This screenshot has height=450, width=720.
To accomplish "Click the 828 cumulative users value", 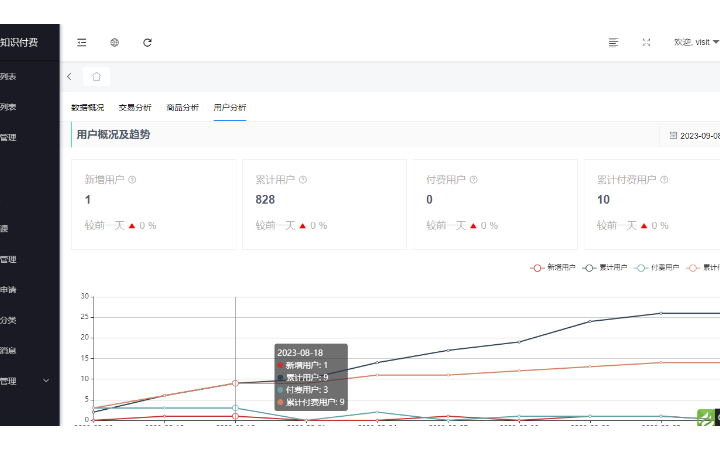I will (265, 200).
